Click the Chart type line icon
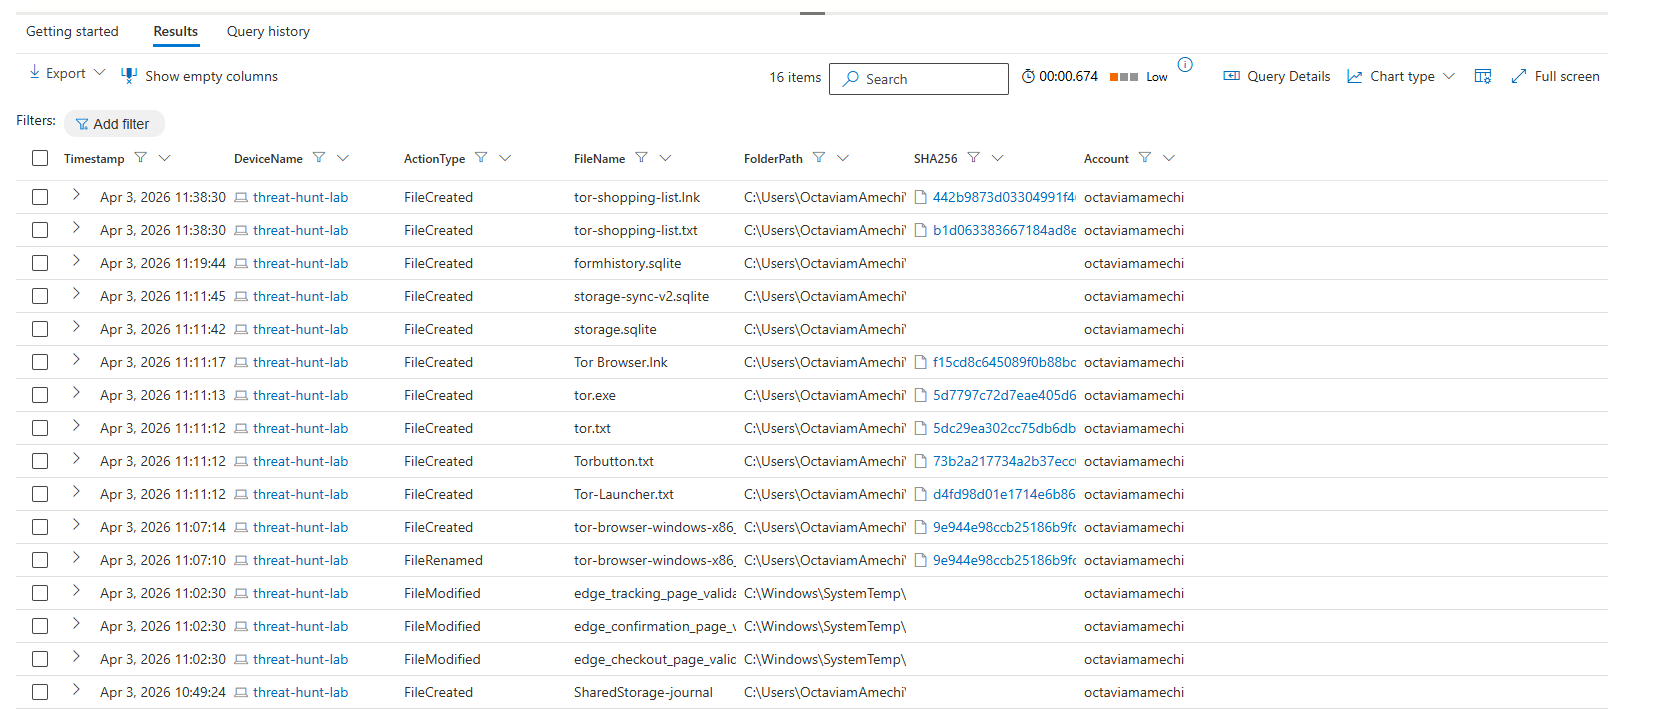 tap(1355, 76)
